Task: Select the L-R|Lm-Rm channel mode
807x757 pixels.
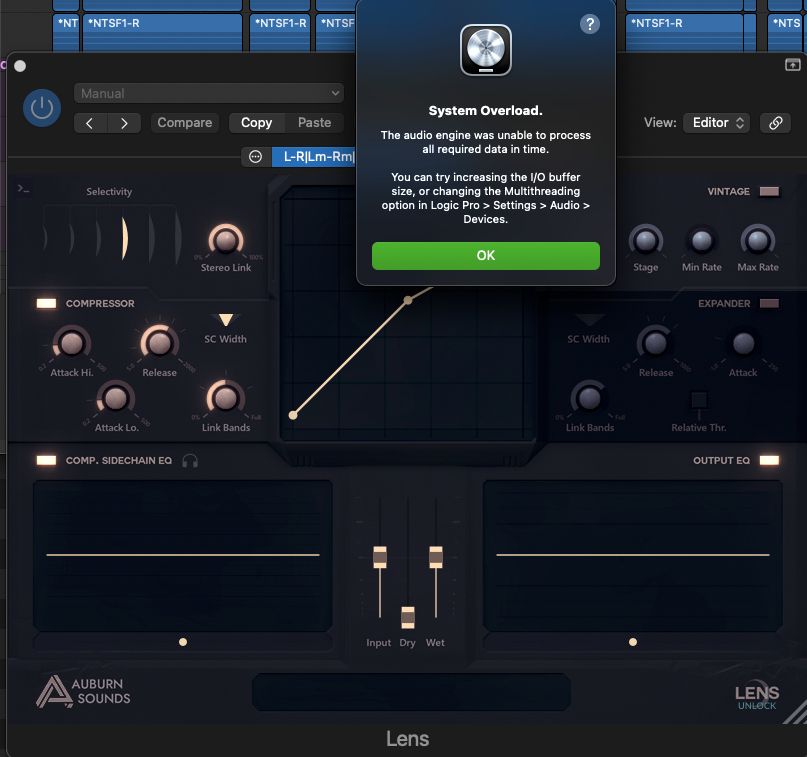Action: pyautogui.click(x=315, y=156)
